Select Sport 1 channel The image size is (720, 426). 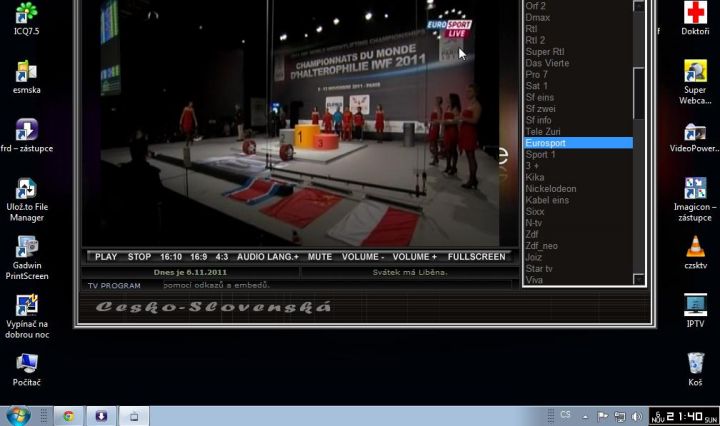[540, 155]
